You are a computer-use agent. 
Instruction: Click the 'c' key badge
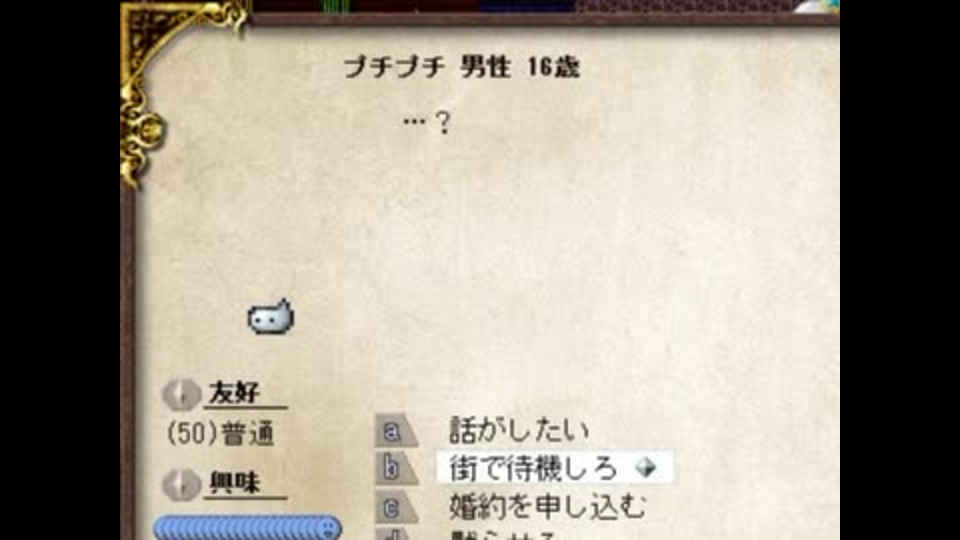coord(396,507)
